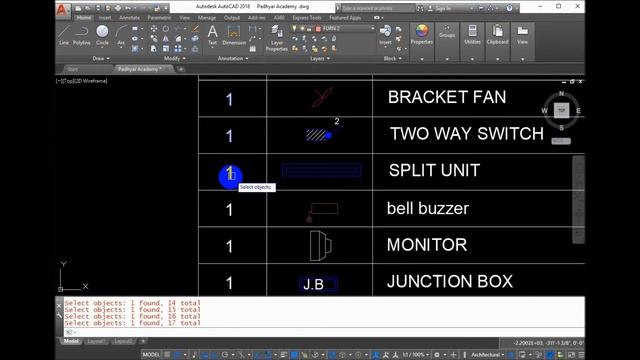Select the TWO WAY SWITCH text
Image resolution: width=640 pixels, height=360 pixels.
pyautogui.click(x=467, y=134)
